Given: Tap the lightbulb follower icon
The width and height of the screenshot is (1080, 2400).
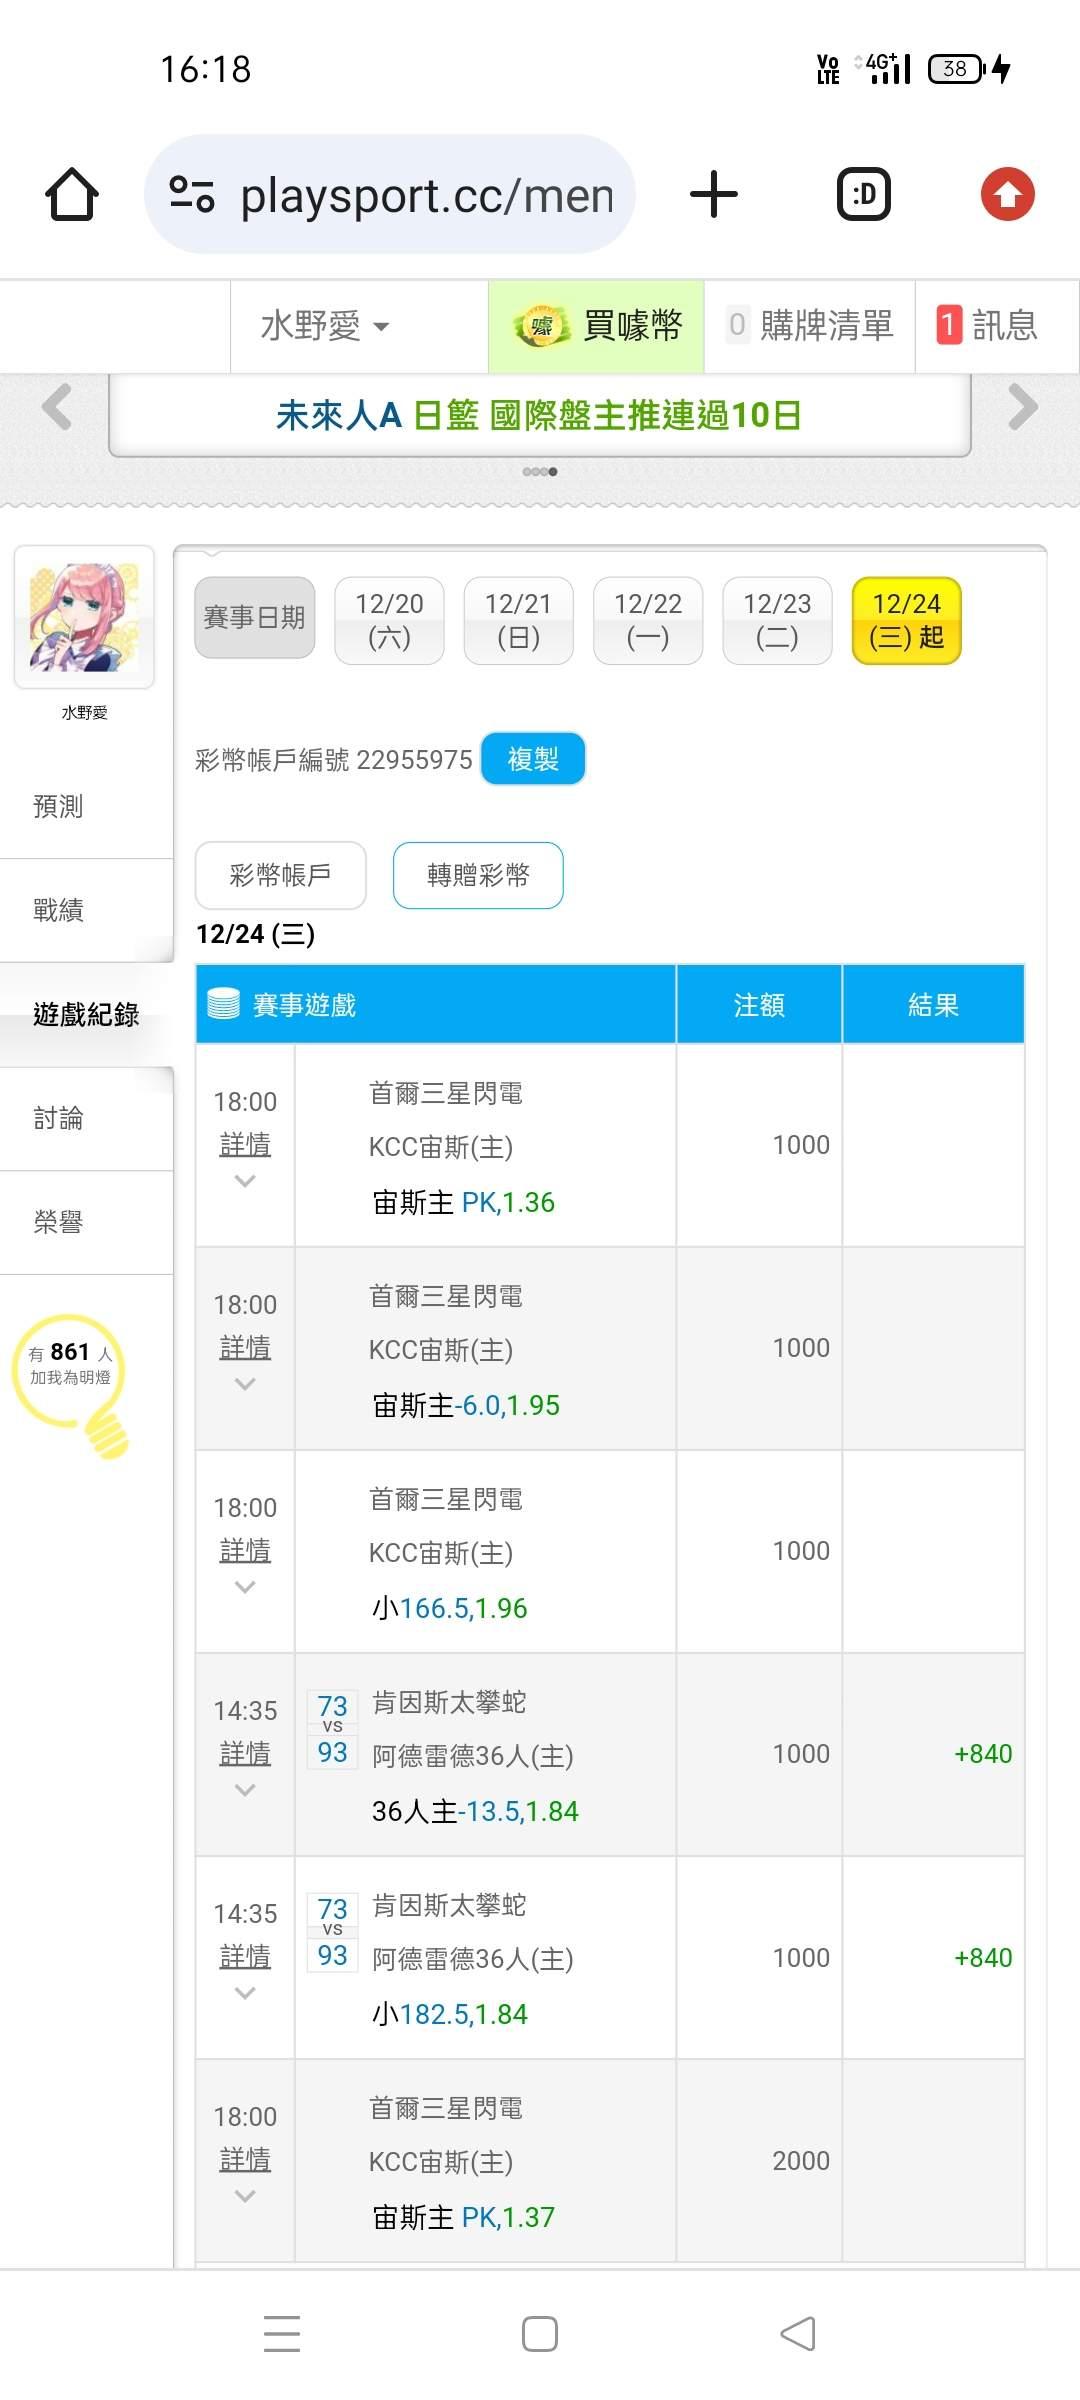Looking at the screenshot, I should point(72,1382).
